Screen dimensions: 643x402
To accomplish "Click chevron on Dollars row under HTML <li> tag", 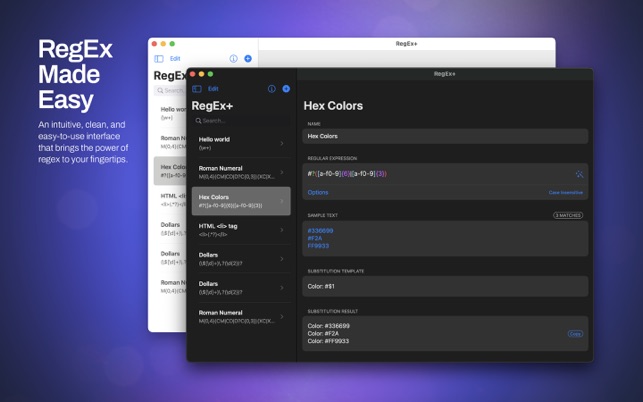I will point(282,259).
